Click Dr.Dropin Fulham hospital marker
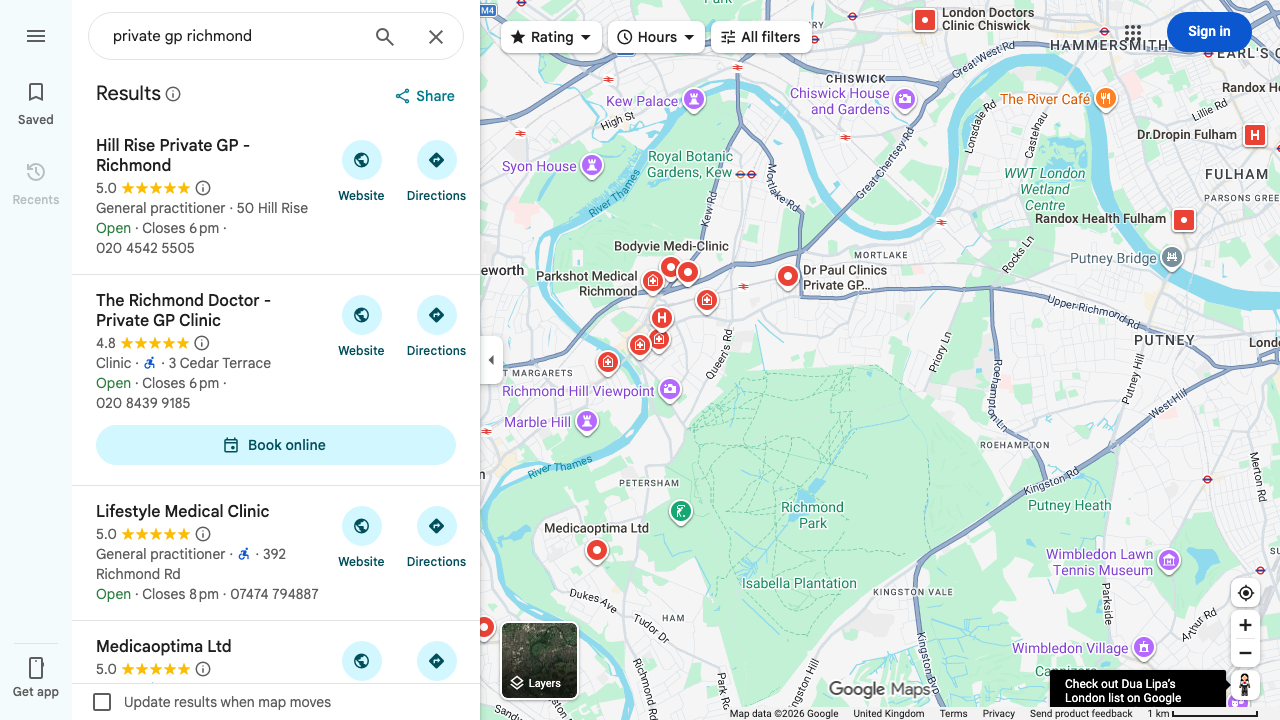 1255,135
